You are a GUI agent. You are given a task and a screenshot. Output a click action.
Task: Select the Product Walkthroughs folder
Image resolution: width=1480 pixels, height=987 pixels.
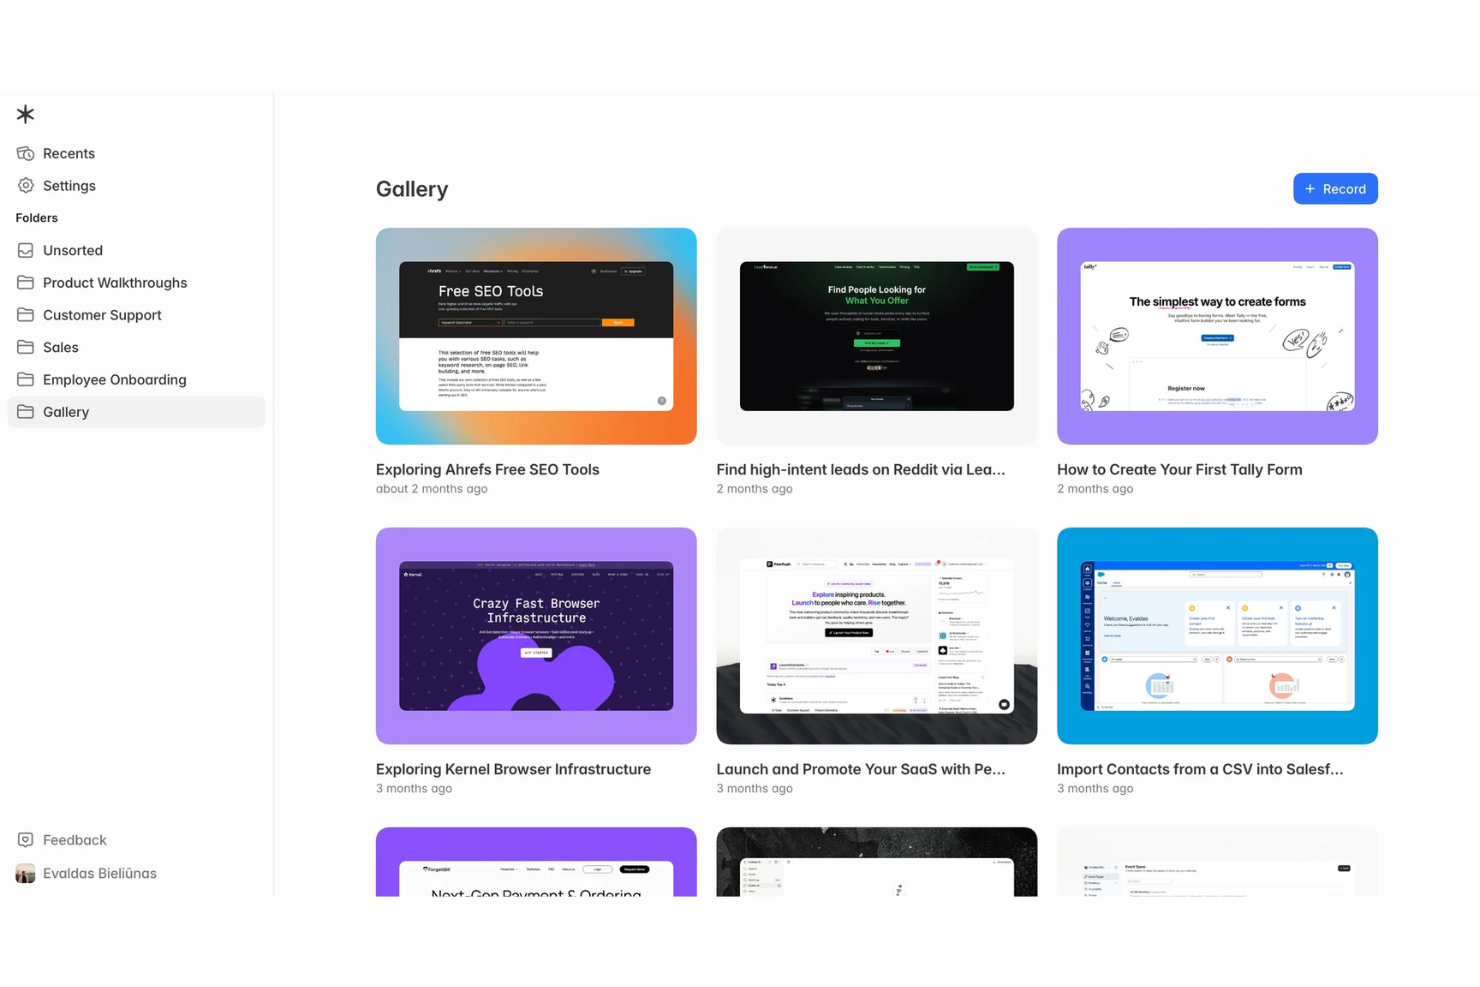(x=115, y=282)
